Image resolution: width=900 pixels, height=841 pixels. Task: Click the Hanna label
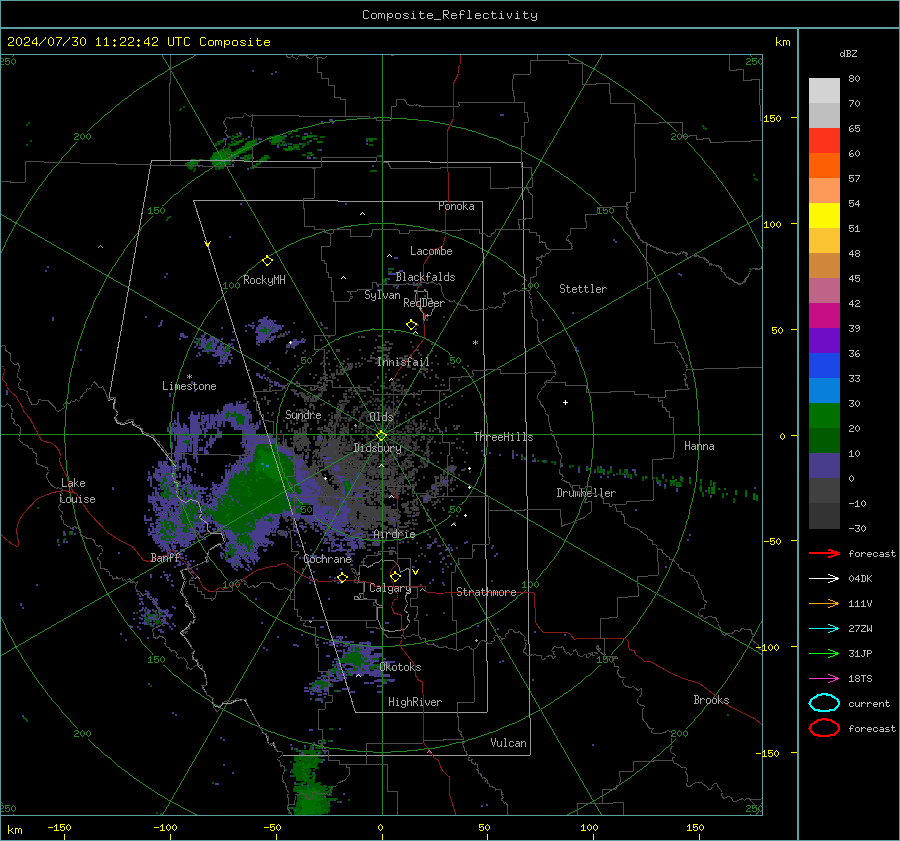[699, 446]
